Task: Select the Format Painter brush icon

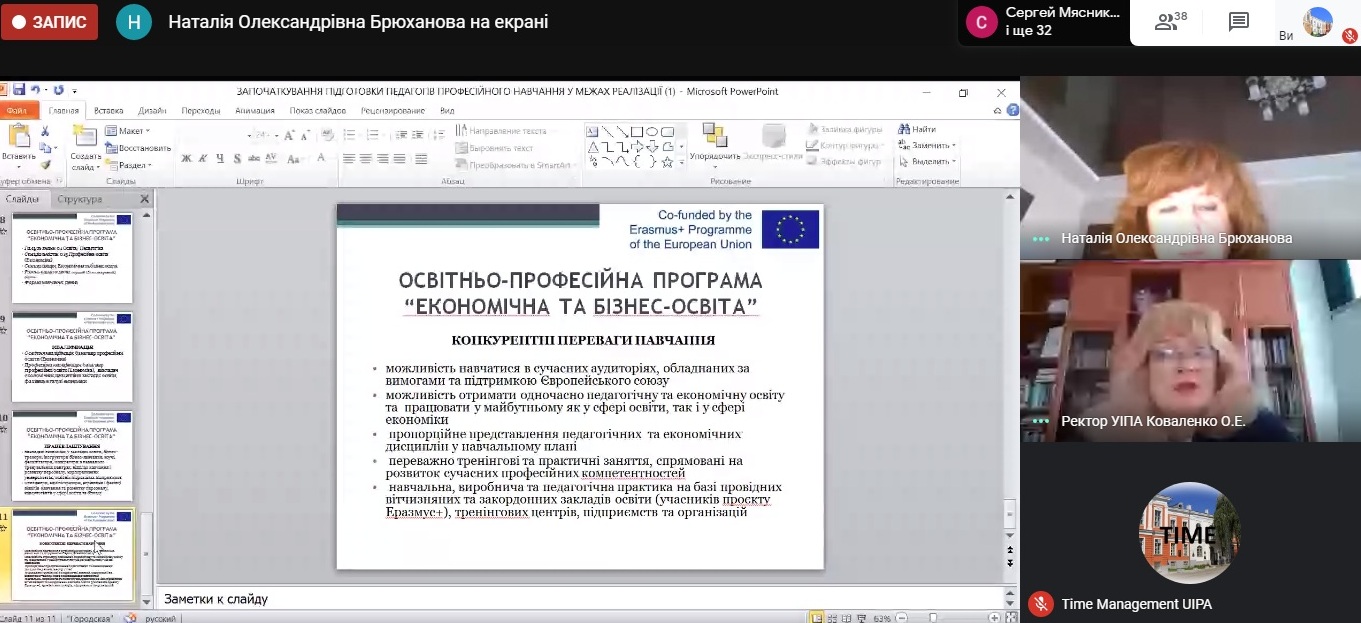Action: pos(45,164)
